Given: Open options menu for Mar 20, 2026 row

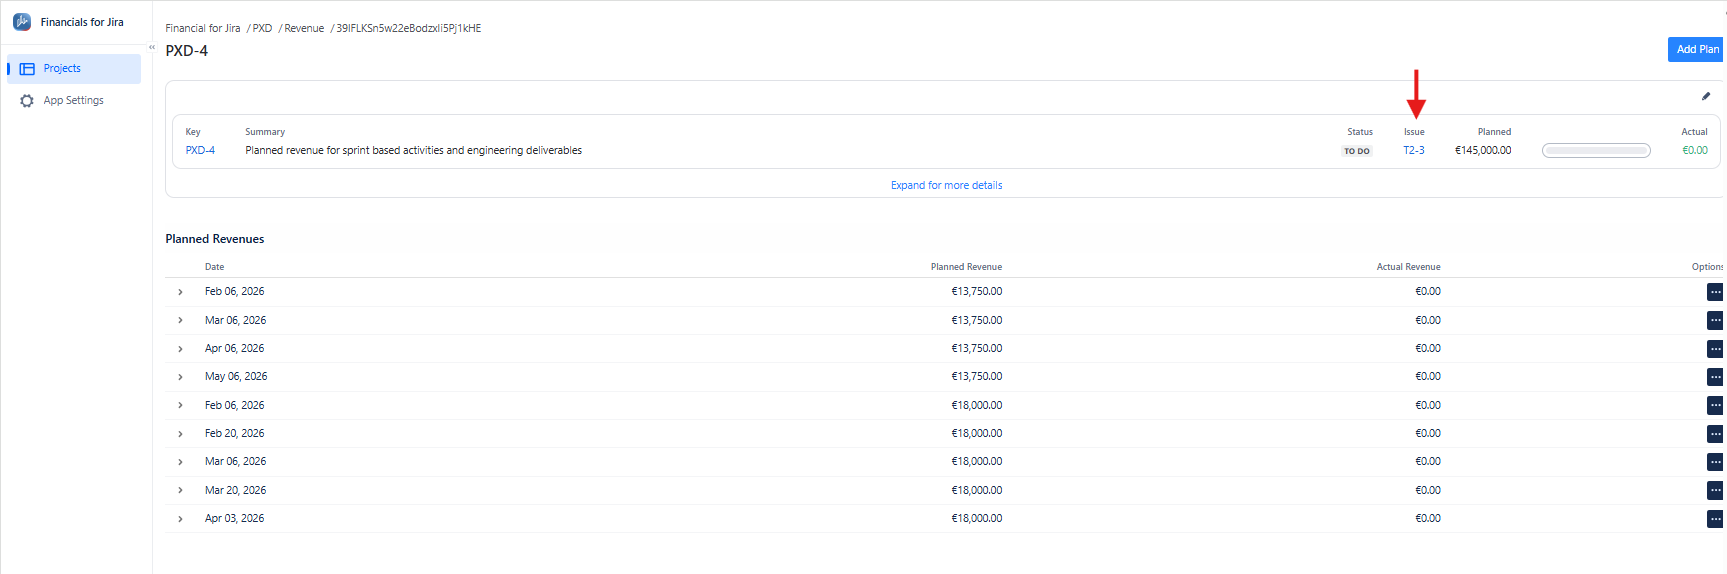Looking at the screenshot, I should point(1715,491).
